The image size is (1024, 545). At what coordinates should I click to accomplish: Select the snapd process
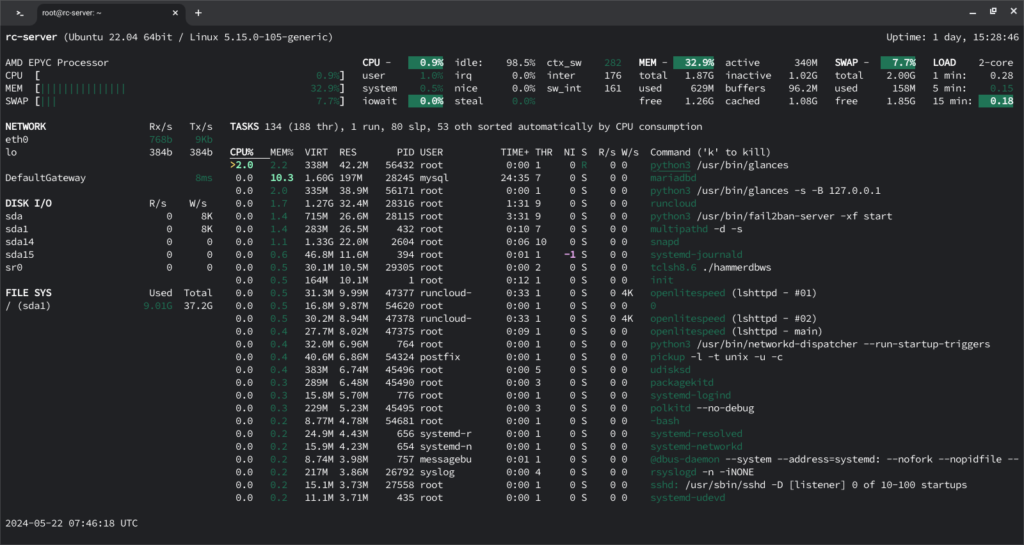point(664,242)
